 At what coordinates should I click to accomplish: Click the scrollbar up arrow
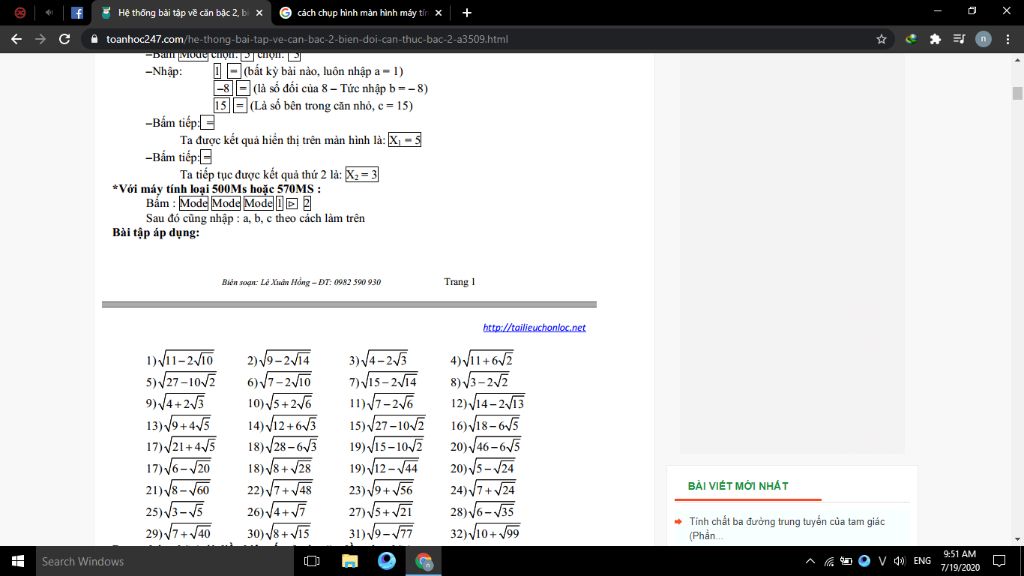pyautogui.click(x=1017, y=59)
